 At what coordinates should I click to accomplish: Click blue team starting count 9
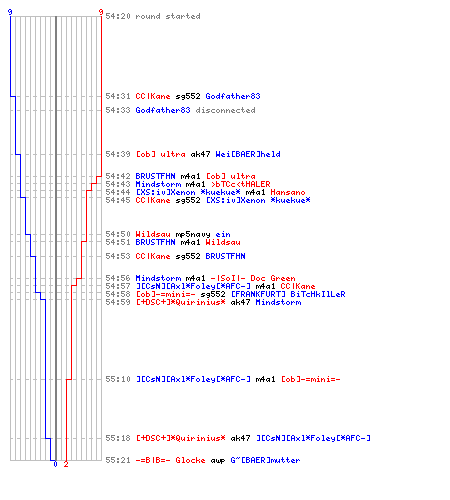tap(10, 12)
